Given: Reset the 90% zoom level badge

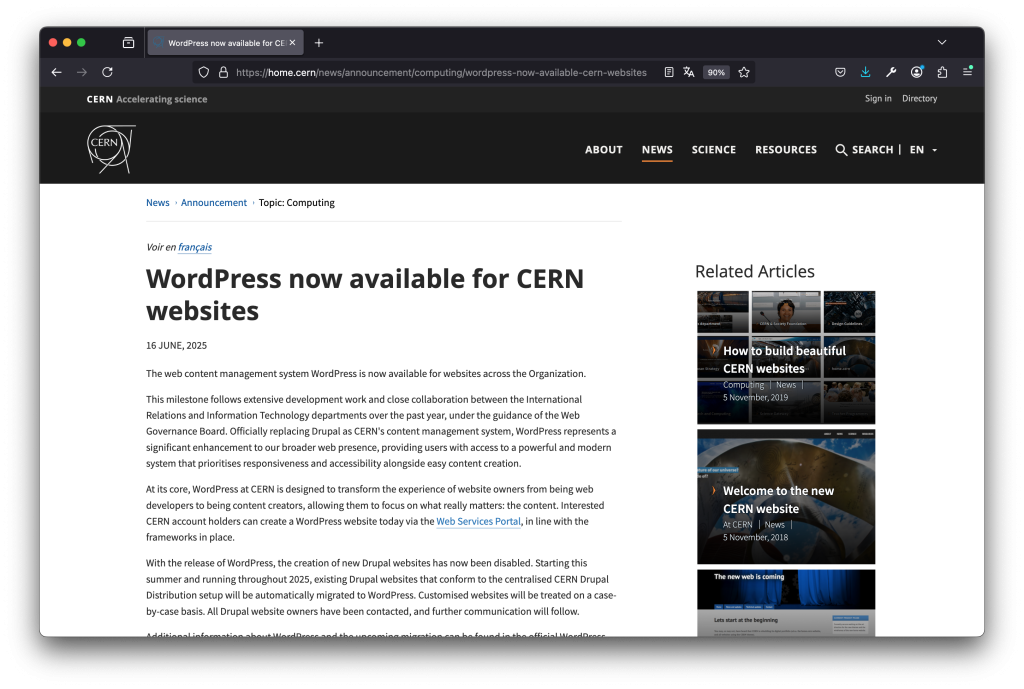Looking at the screenshot, I should tap(716, 72).
